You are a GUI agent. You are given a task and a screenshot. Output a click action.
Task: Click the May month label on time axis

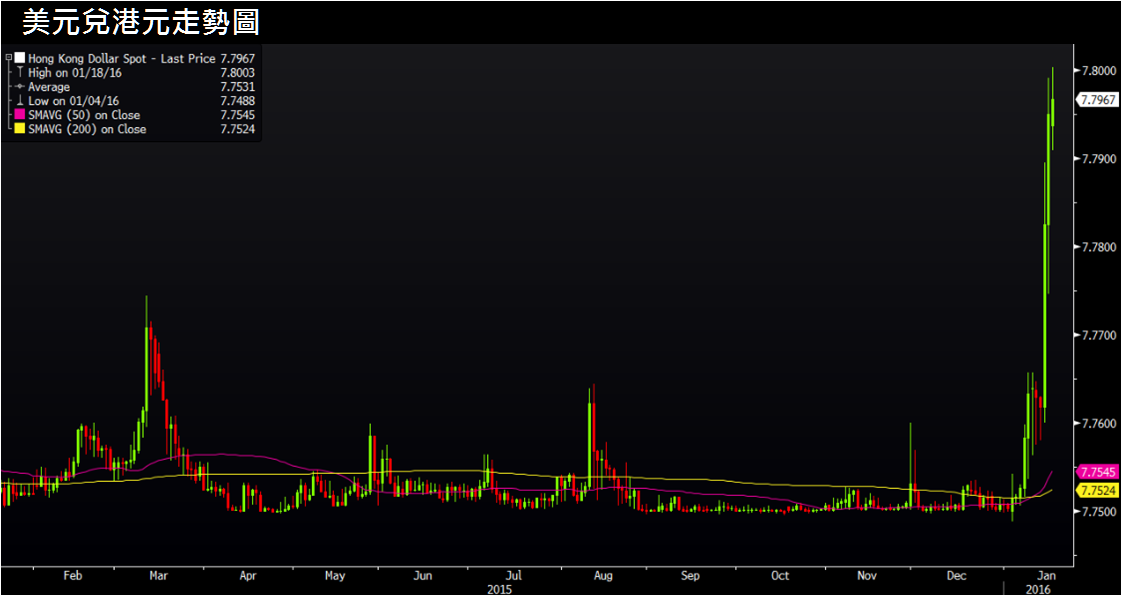[x=335, y=576]
